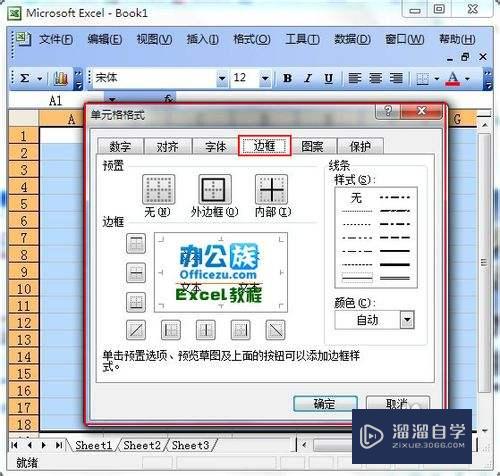Center align text in toolbar

[375, 78]
